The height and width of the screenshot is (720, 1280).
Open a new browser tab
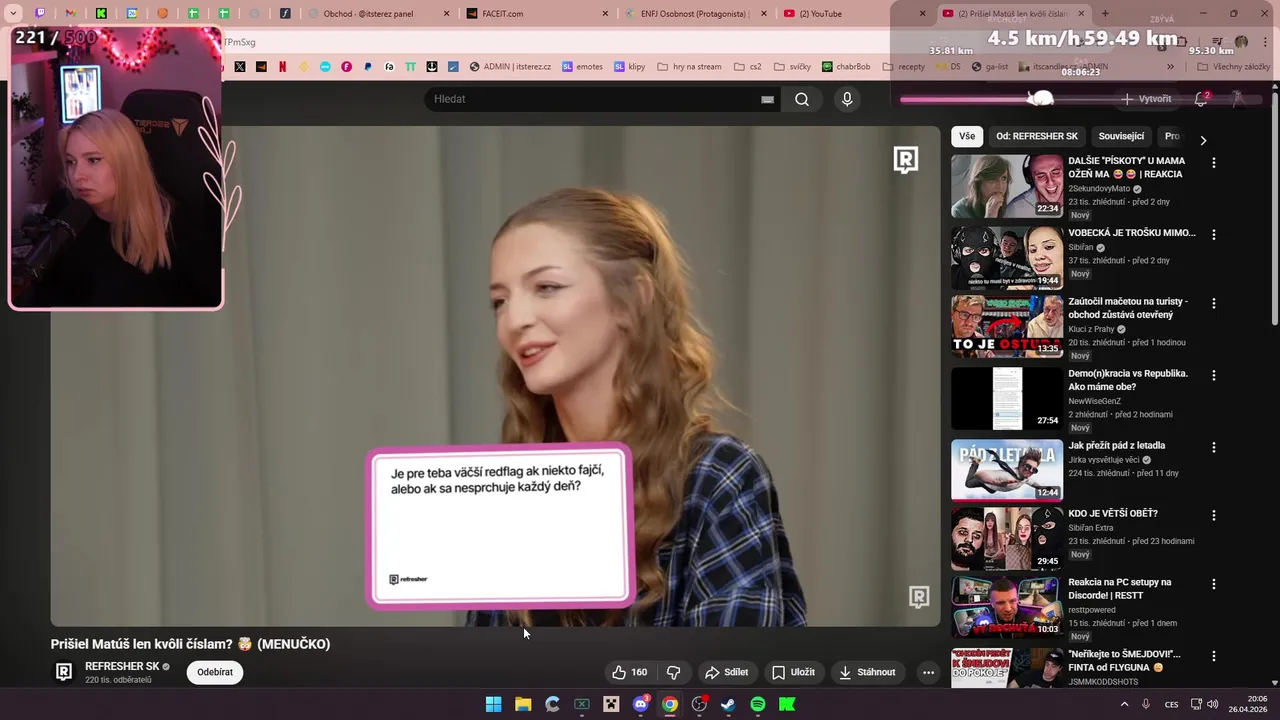tap(1105, 14)
